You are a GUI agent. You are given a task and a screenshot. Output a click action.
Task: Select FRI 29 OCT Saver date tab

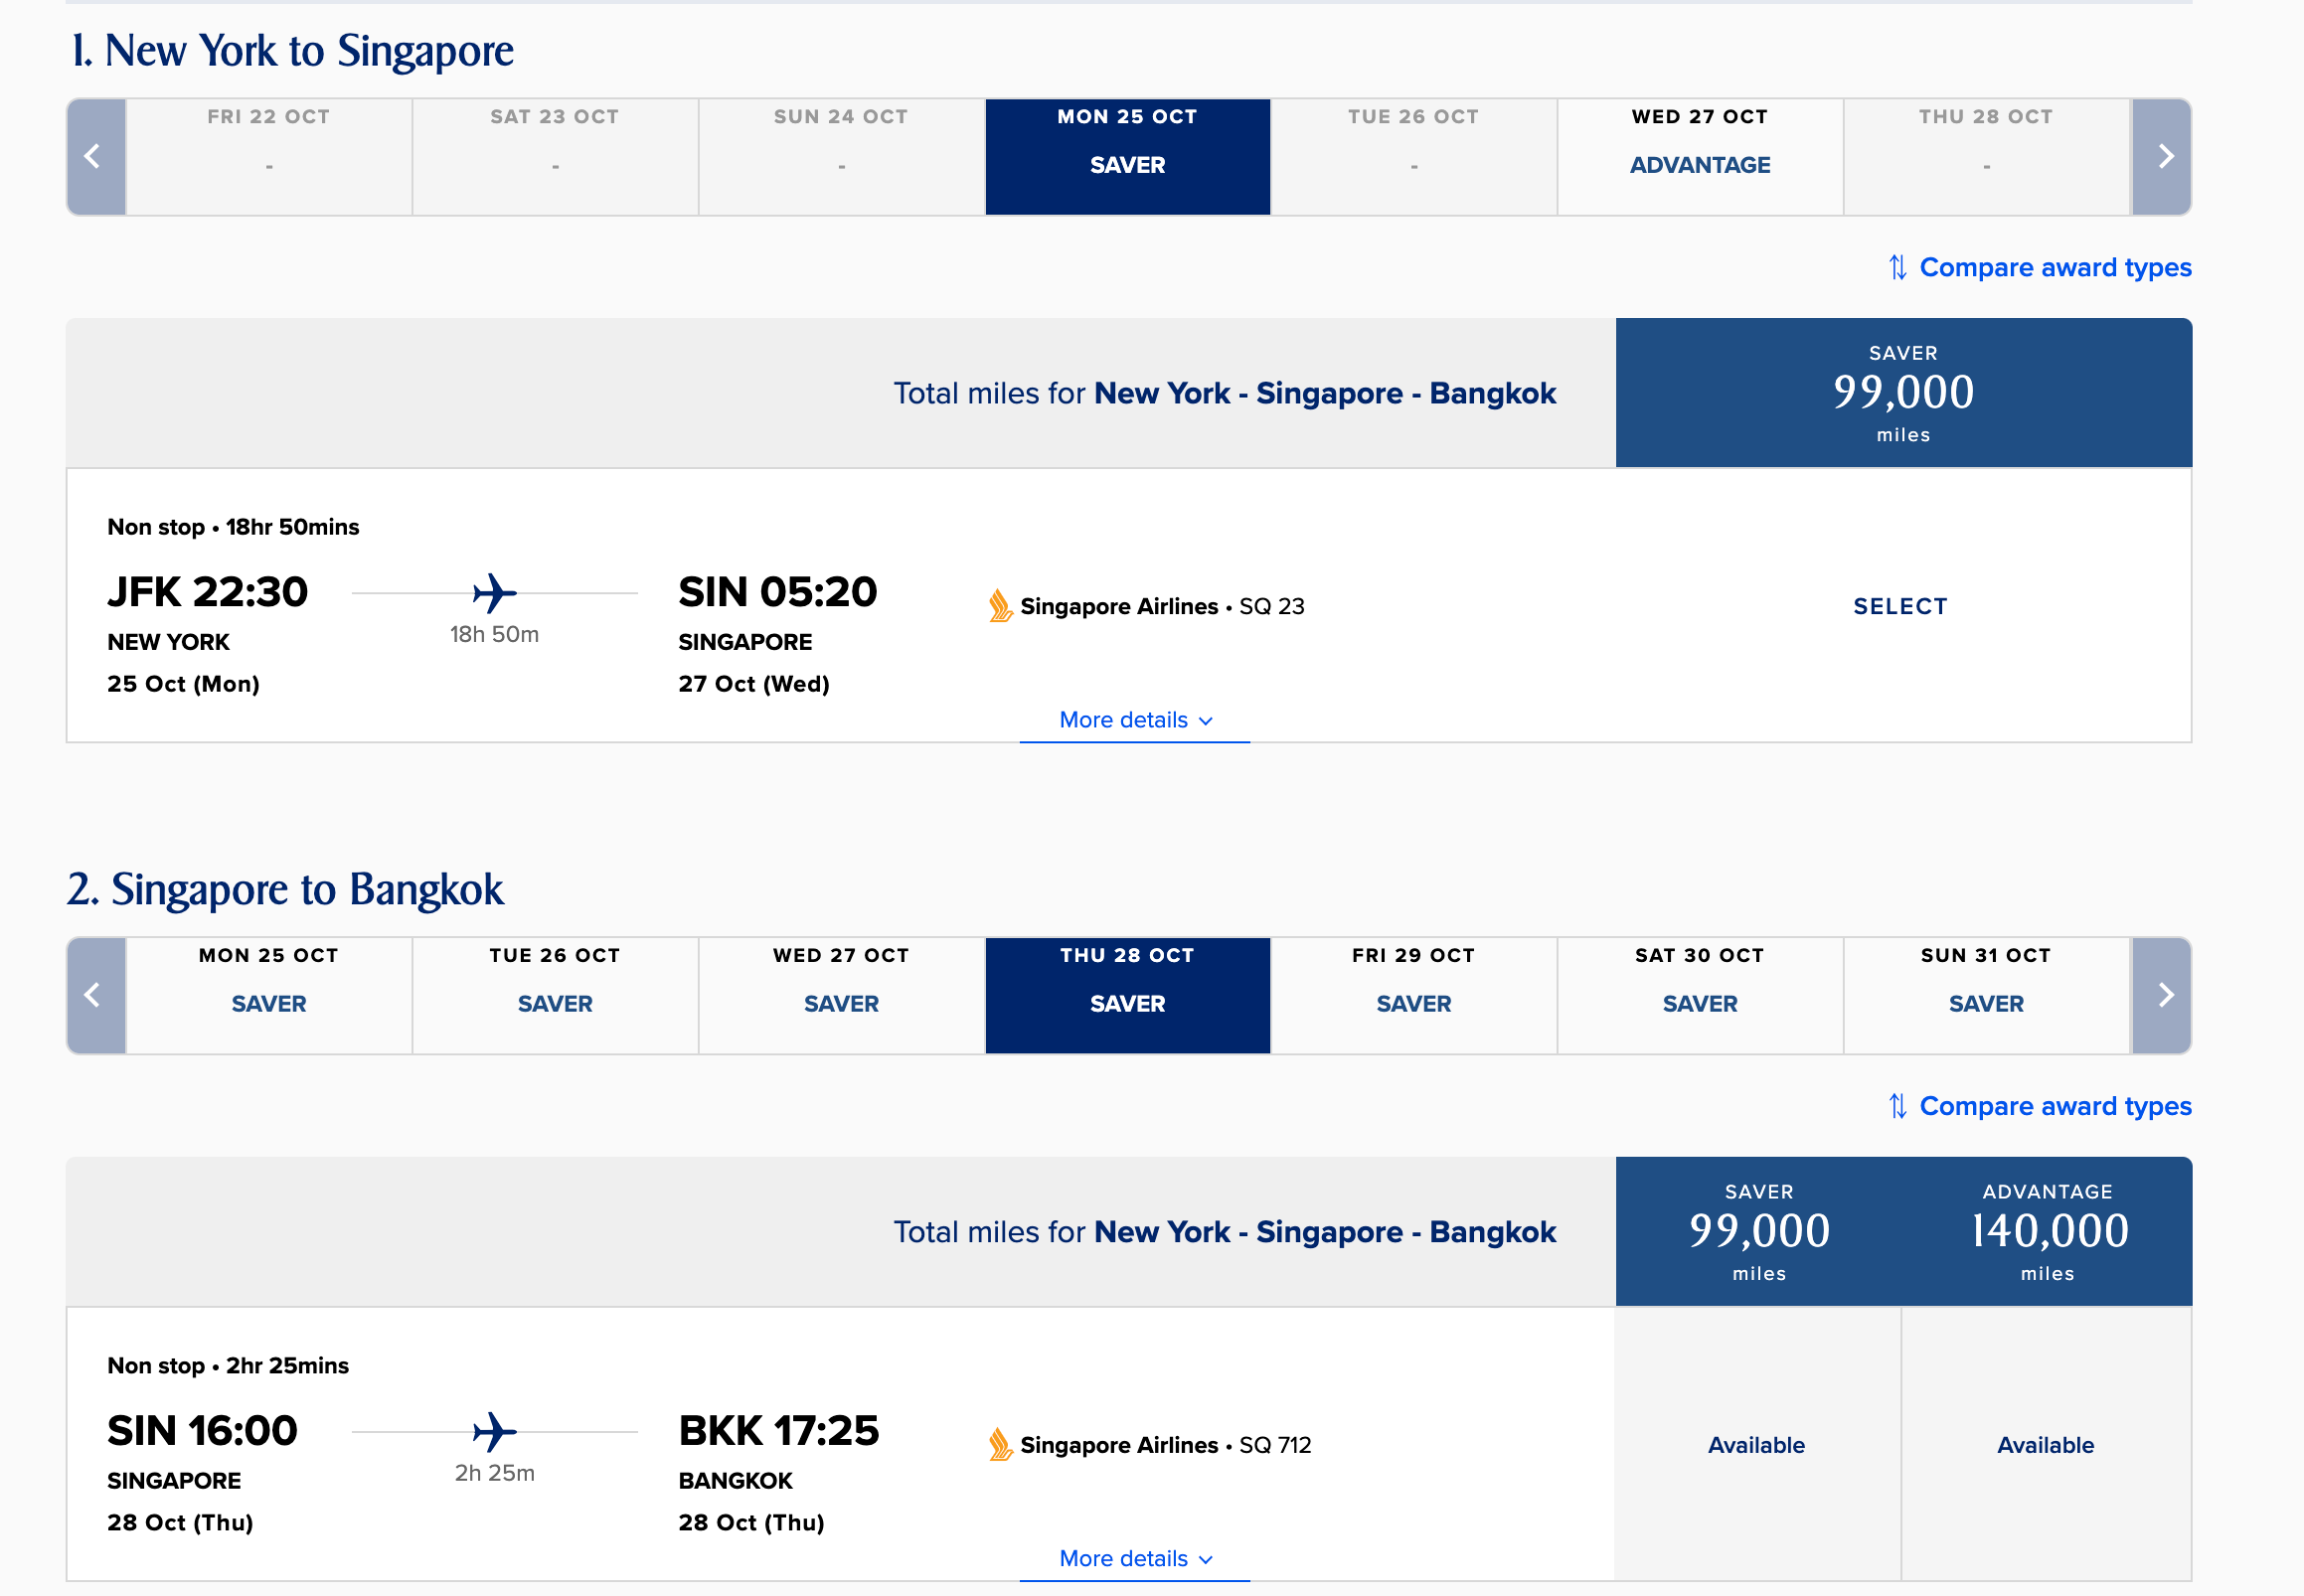tap(1413, 995)
